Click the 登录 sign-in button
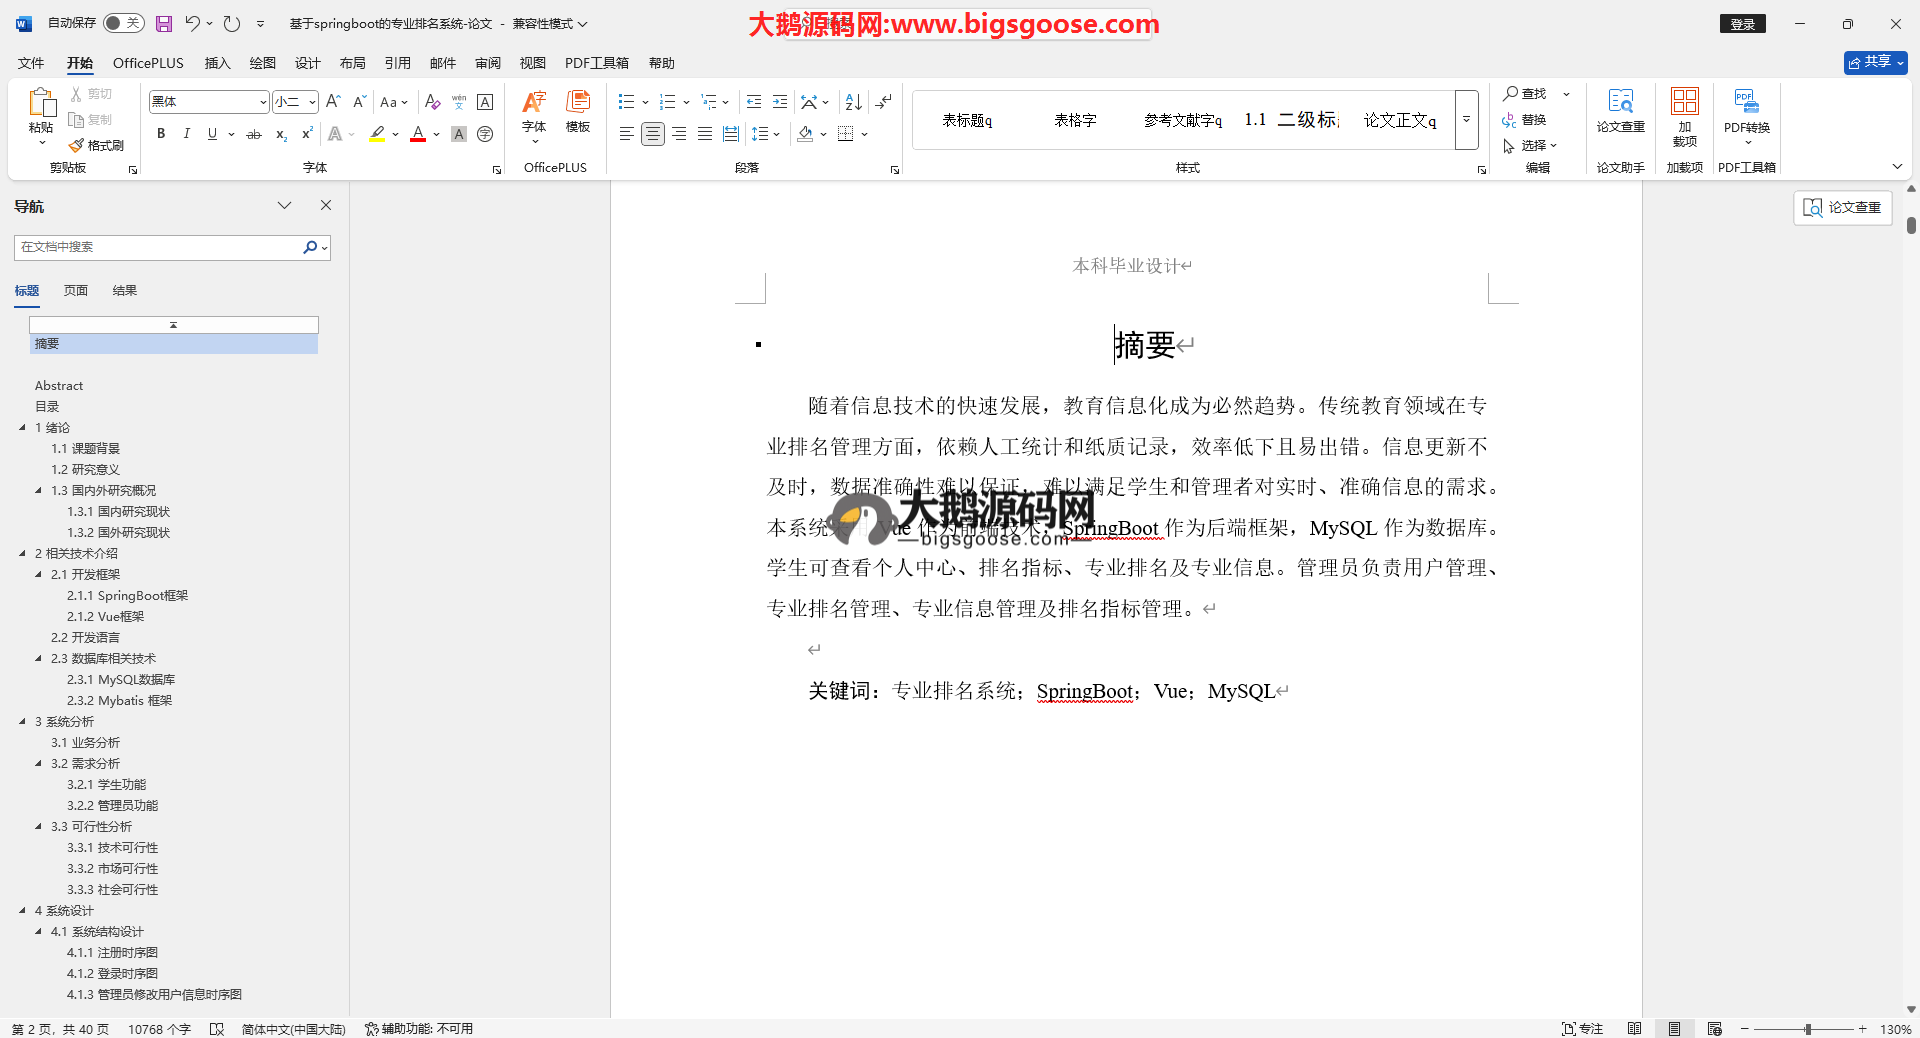 1742,24
